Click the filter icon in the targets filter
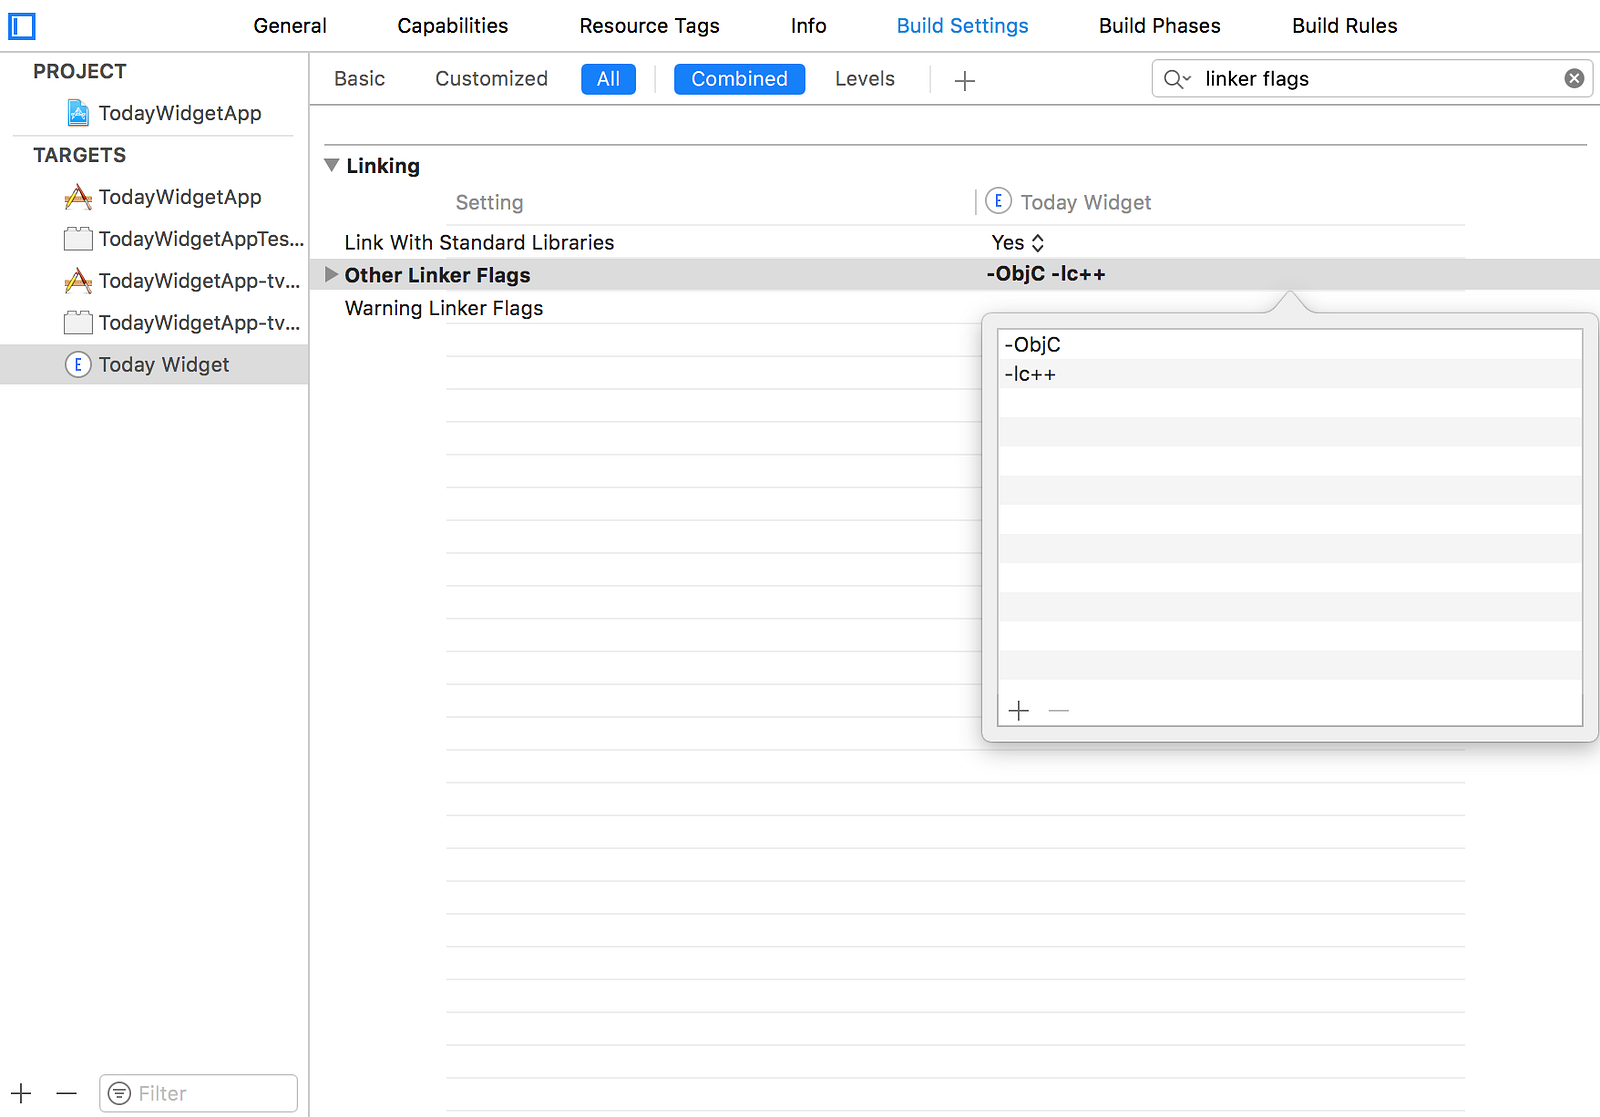This screenshot has height=1117, width=1600. tap(119, 1093)
